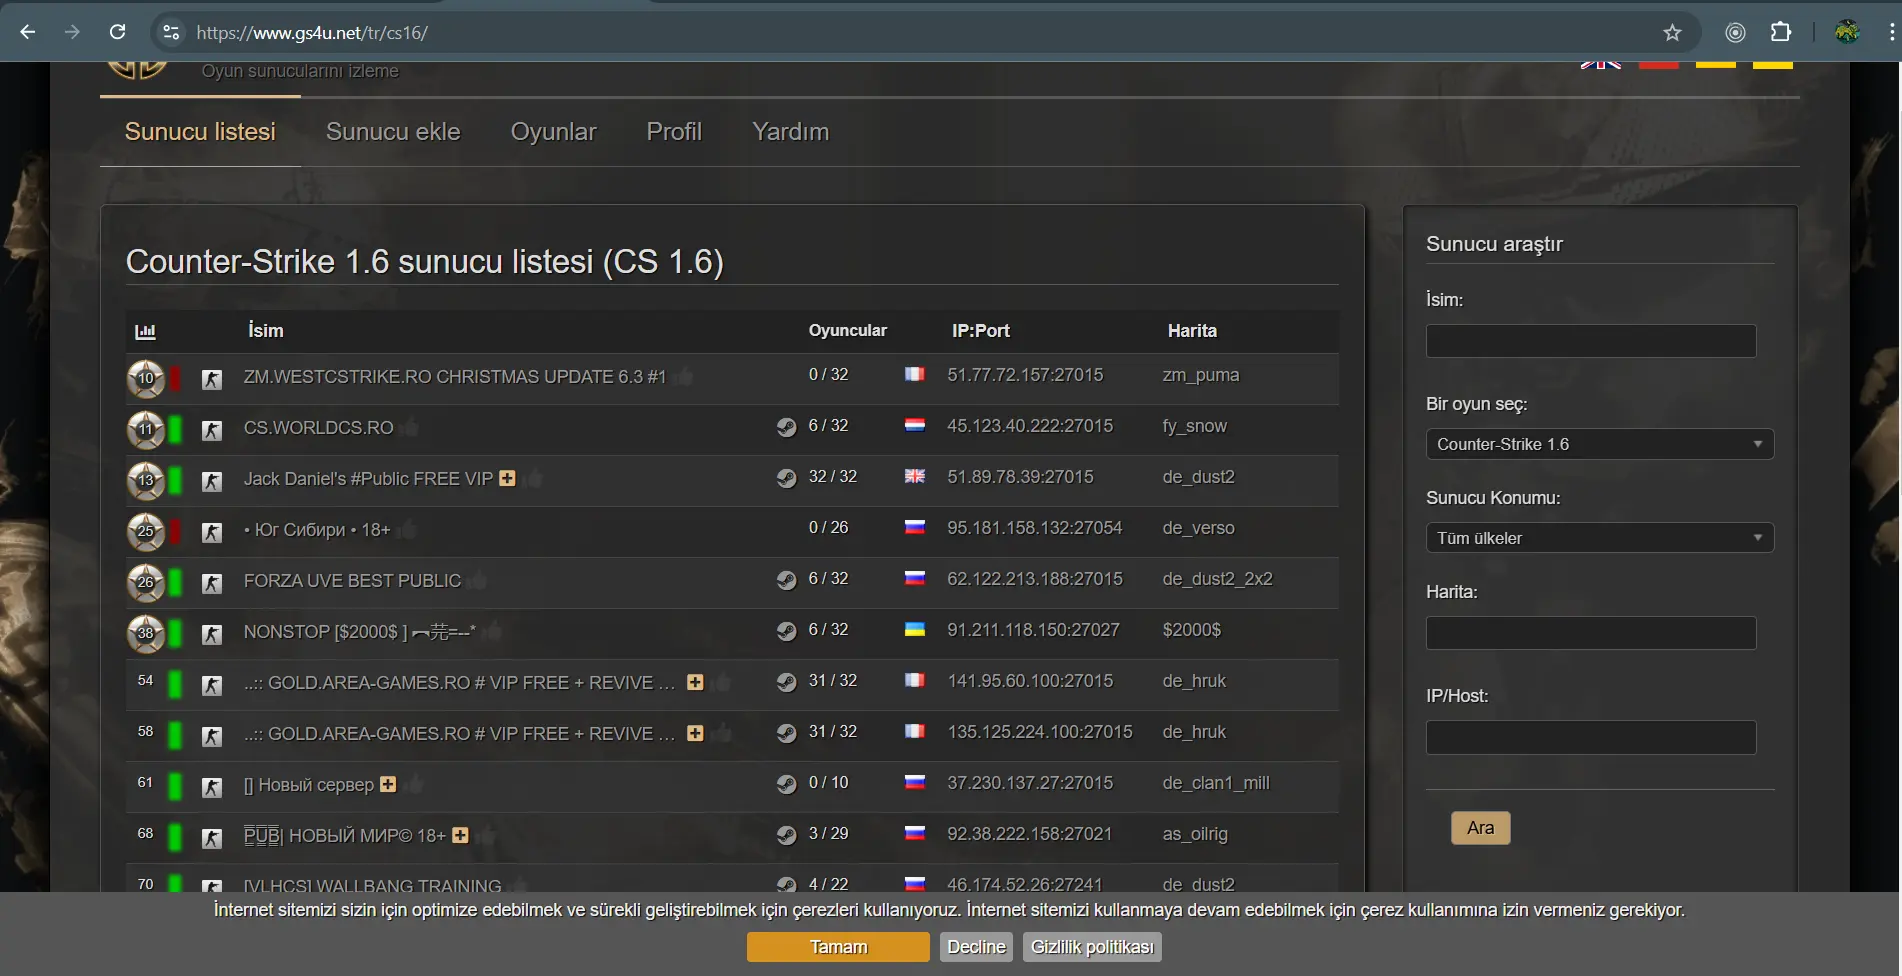
Task: Open the NONSTOP [$2000$] server link
Action: pos(359,632)
